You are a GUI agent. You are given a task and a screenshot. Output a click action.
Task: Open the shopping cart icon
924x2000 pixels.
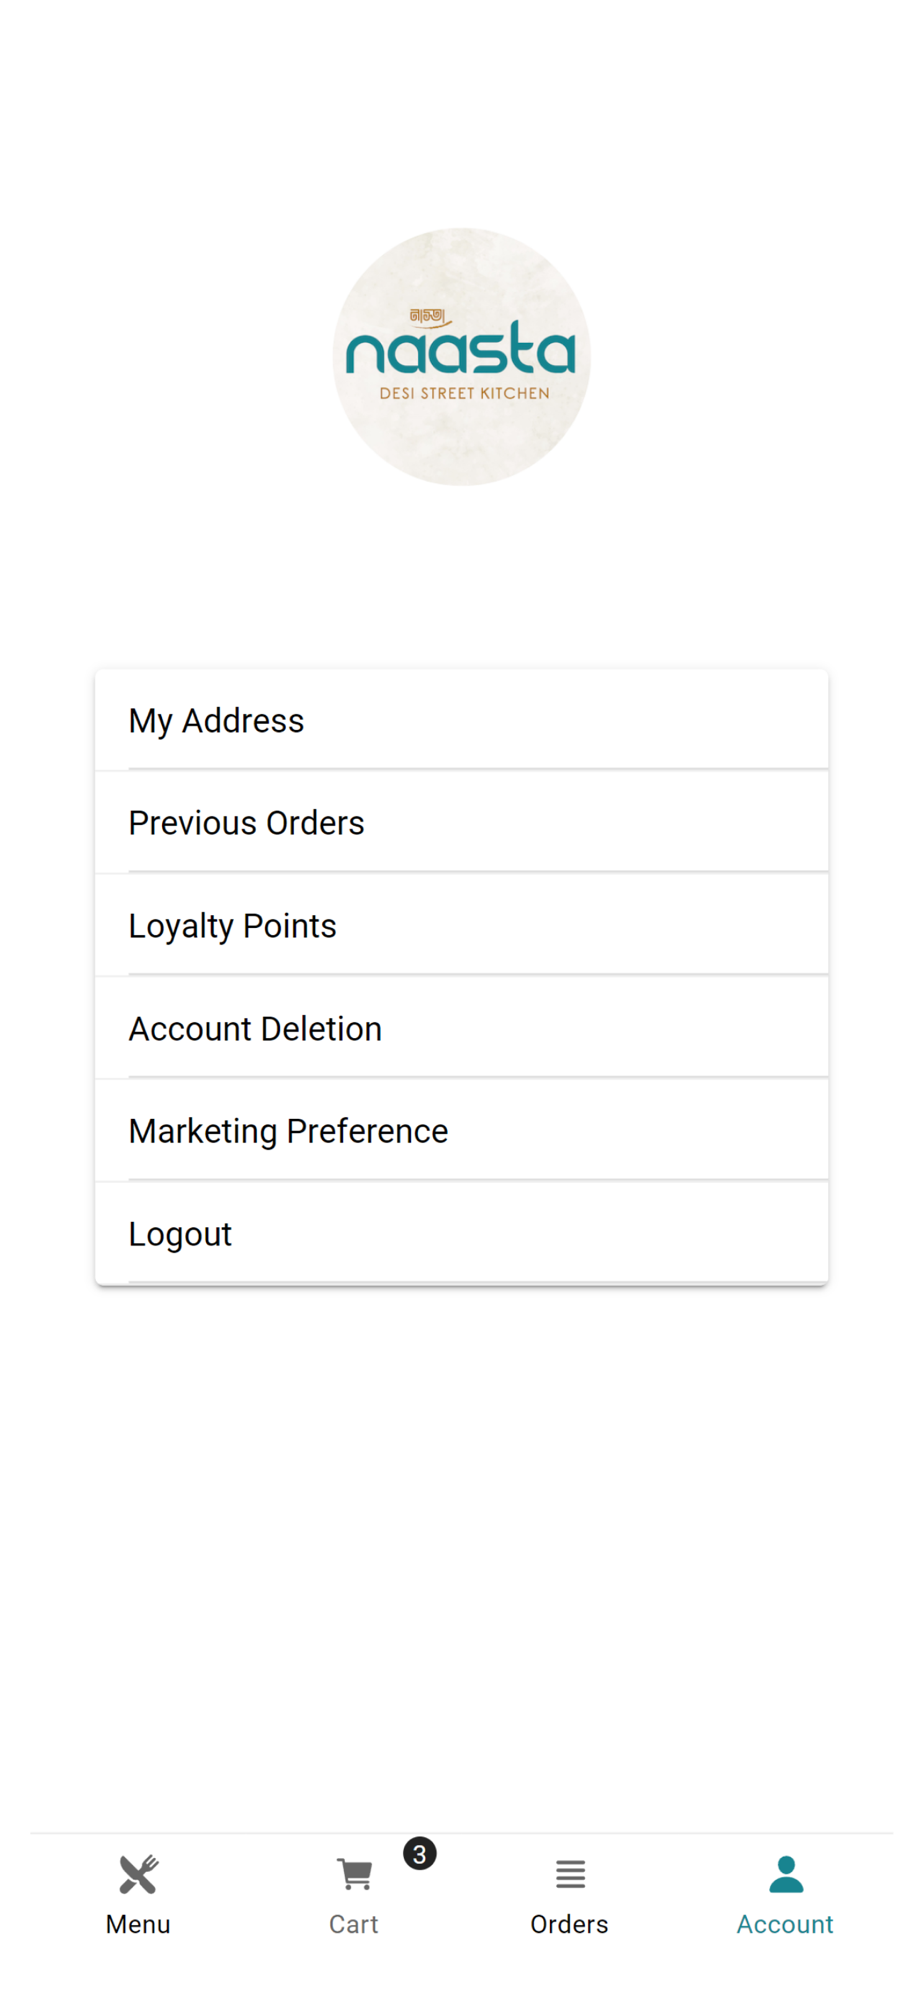354,1874
